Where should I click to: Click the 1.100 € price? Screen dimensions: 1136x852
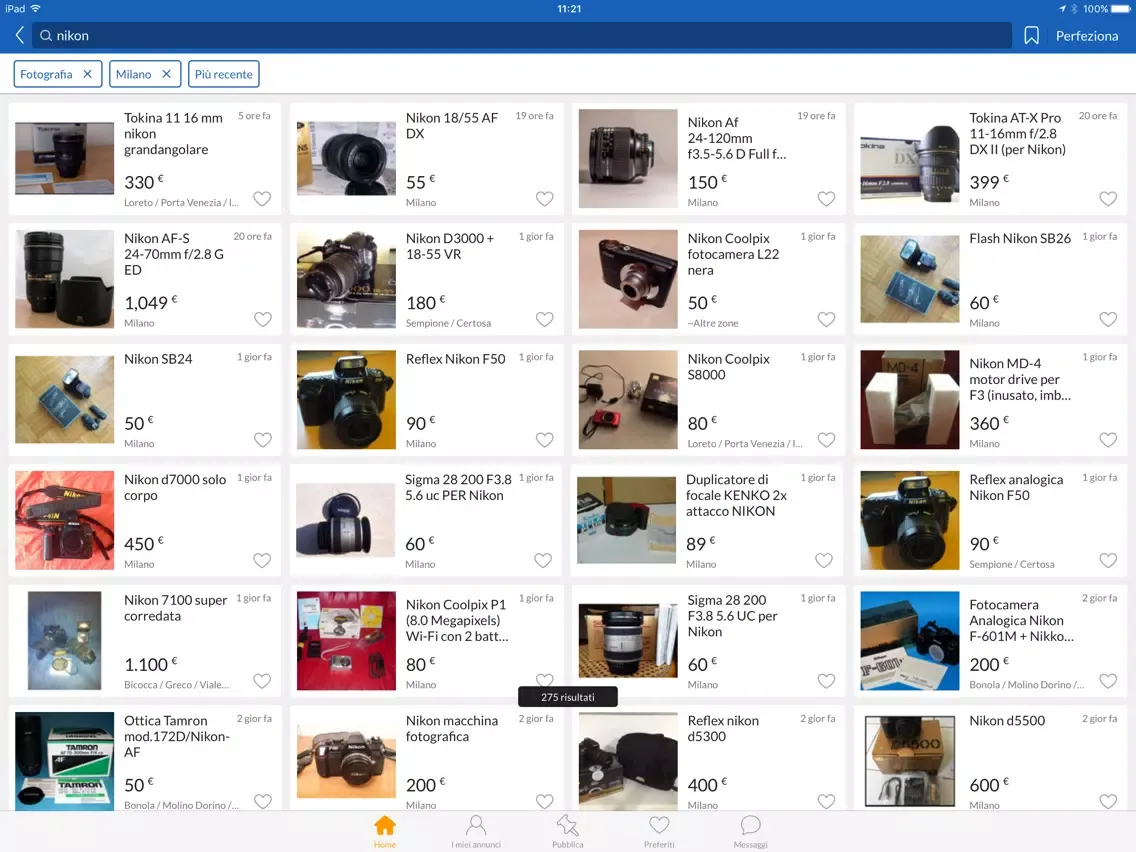click(151, 664)
